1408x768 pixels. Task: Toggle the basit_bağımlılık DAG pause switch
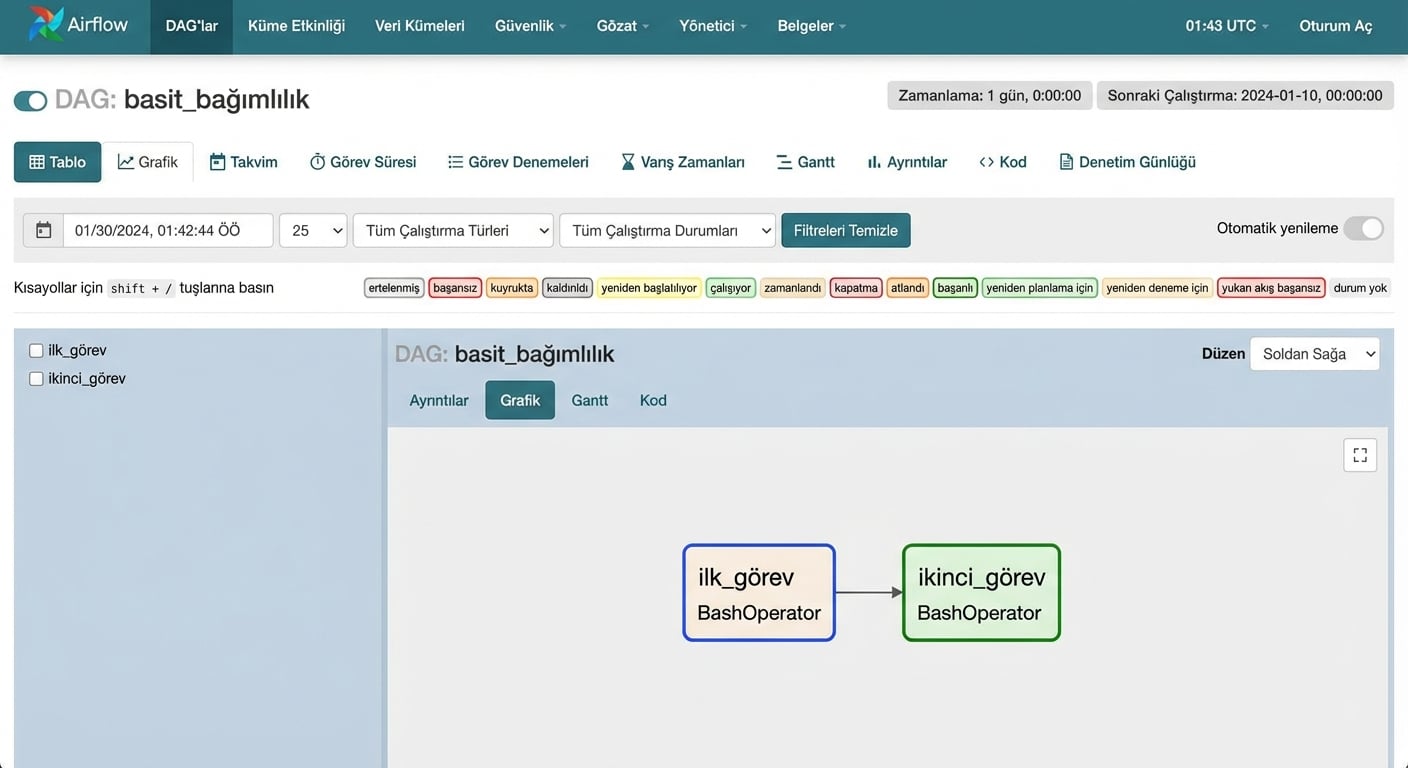click(x=30, y=101)
